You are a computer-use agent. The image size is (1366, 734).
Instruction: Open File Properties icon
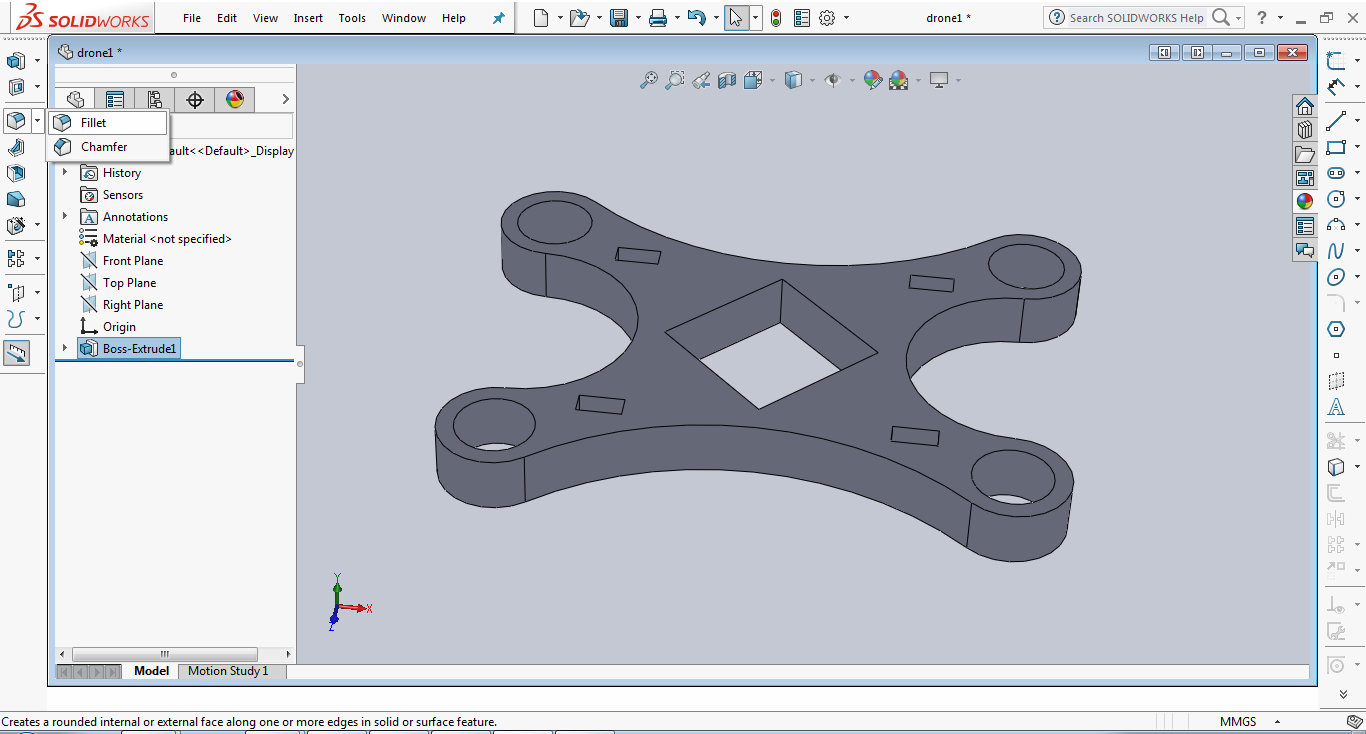(801, 18)
